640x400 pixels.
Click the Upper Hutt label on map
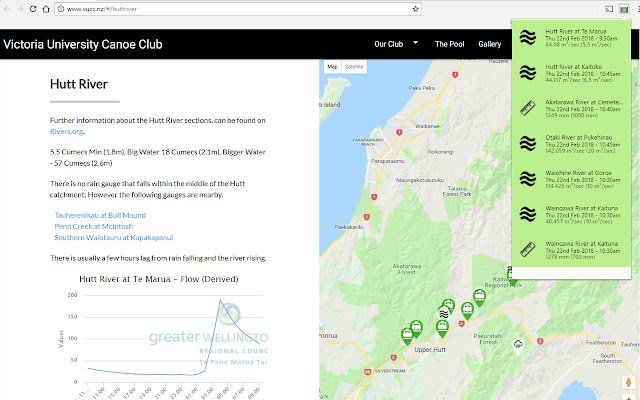click(430, 350)
